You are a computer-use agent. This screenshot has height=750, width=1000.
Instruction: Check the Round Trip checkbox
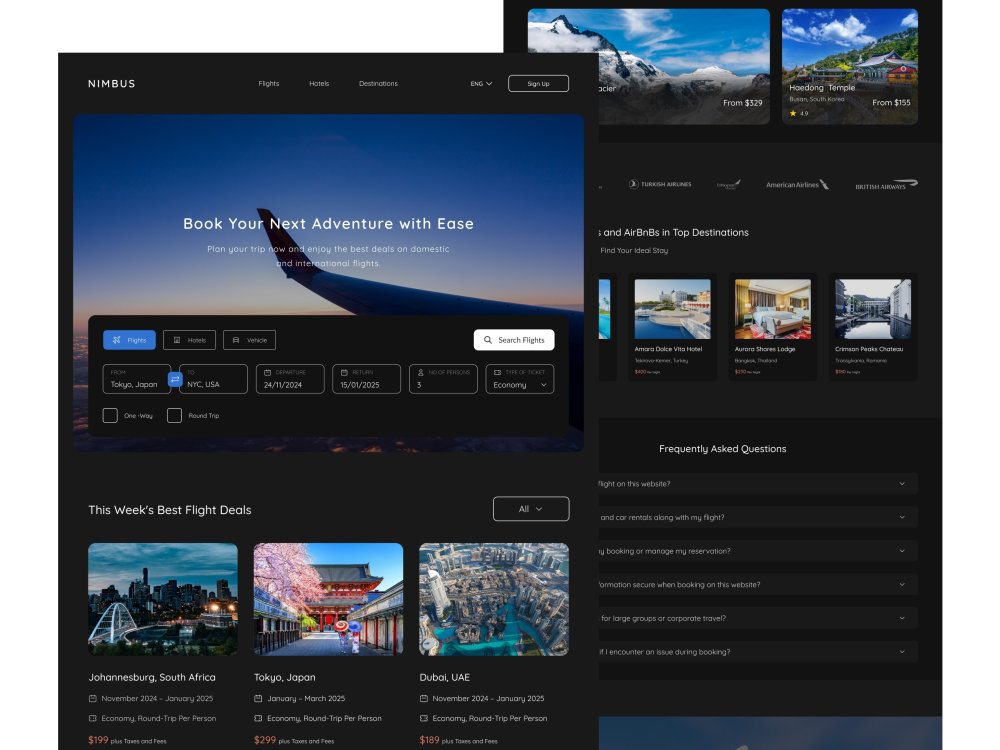174,416
